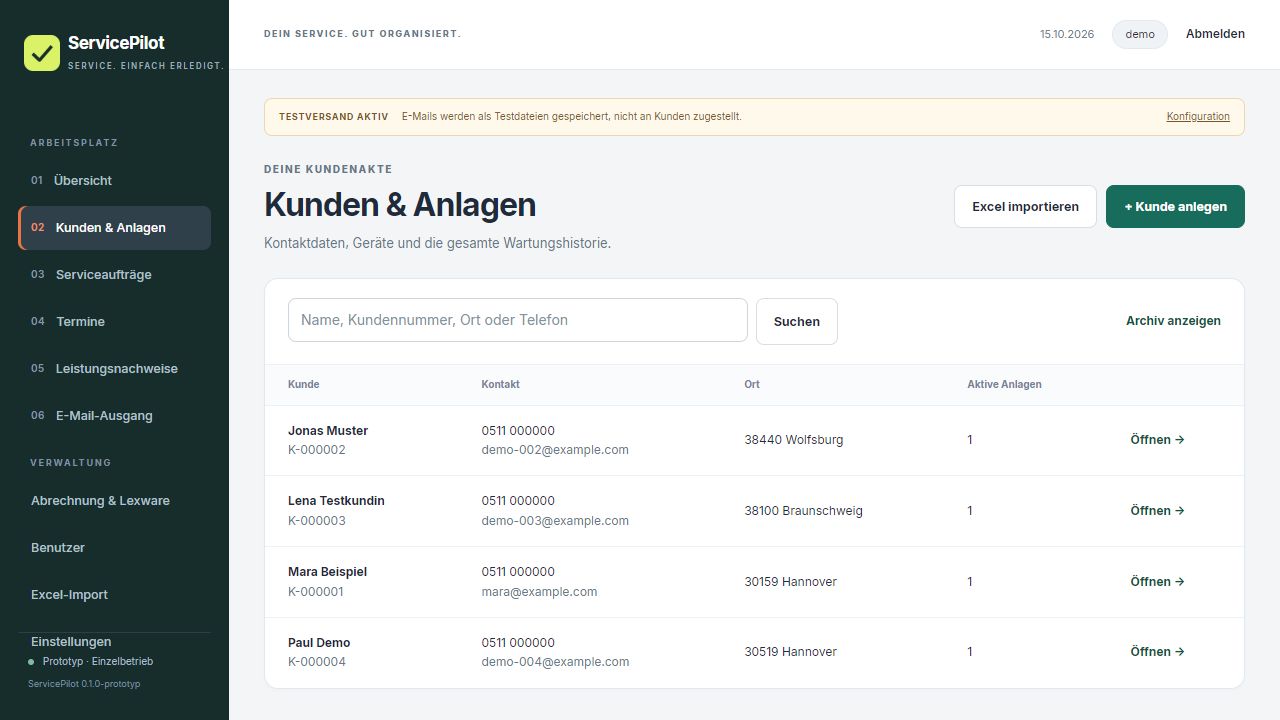Open the Paul Demo customer record

(x=1157, y=652)
